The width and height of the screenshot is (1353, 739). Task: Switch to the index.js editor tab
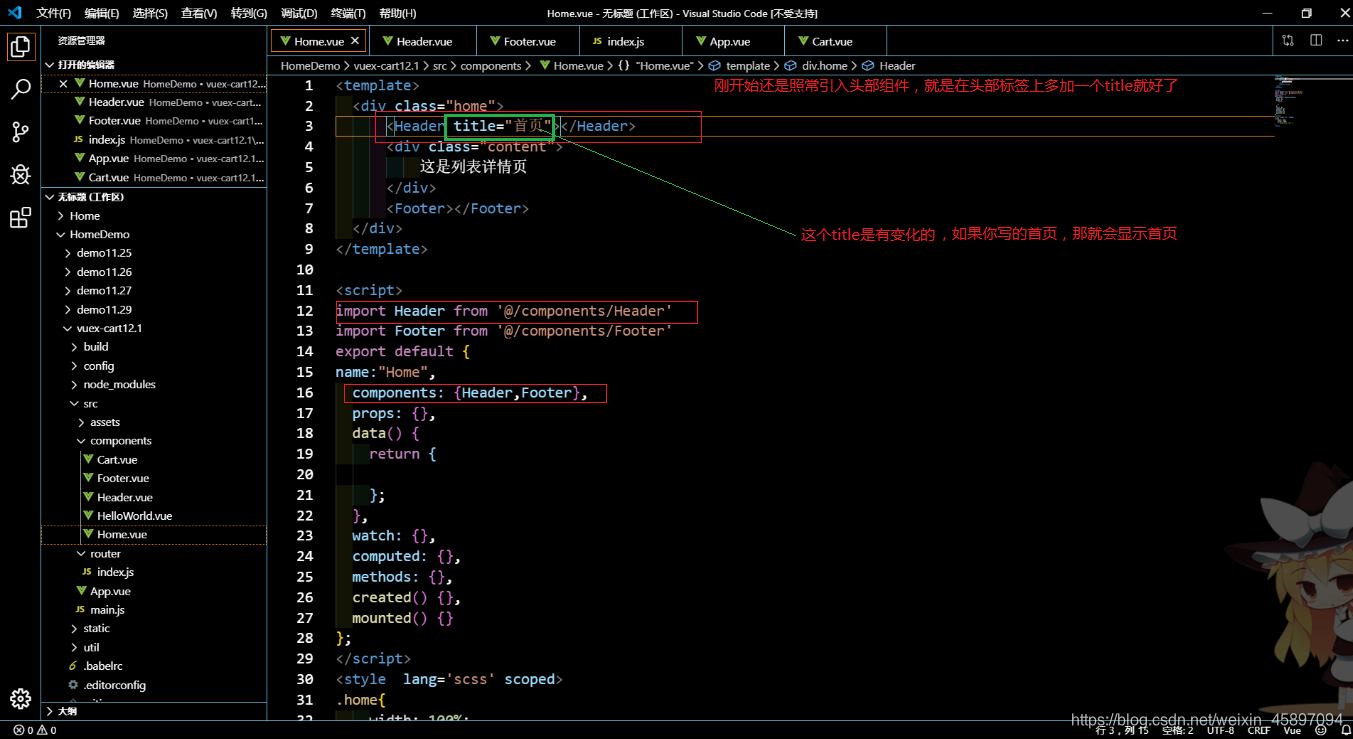[631, 41]
